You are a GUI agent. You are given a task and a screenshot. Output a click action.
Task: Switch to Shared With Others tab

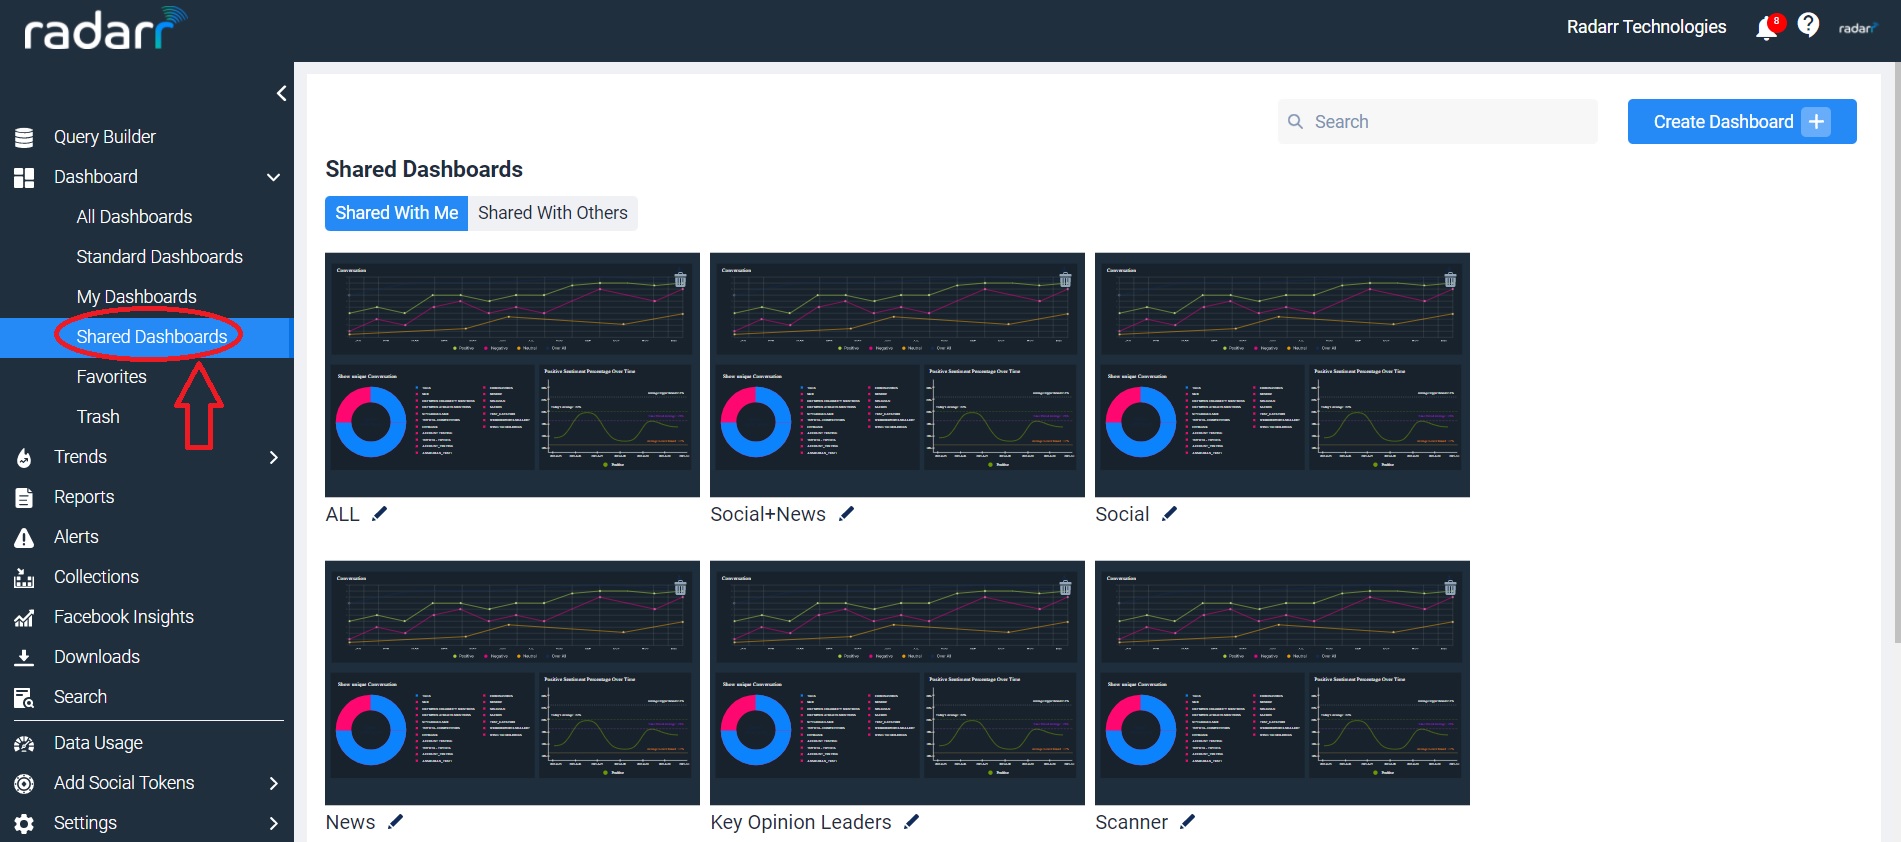pyautogui.click(x=553, y=213)
